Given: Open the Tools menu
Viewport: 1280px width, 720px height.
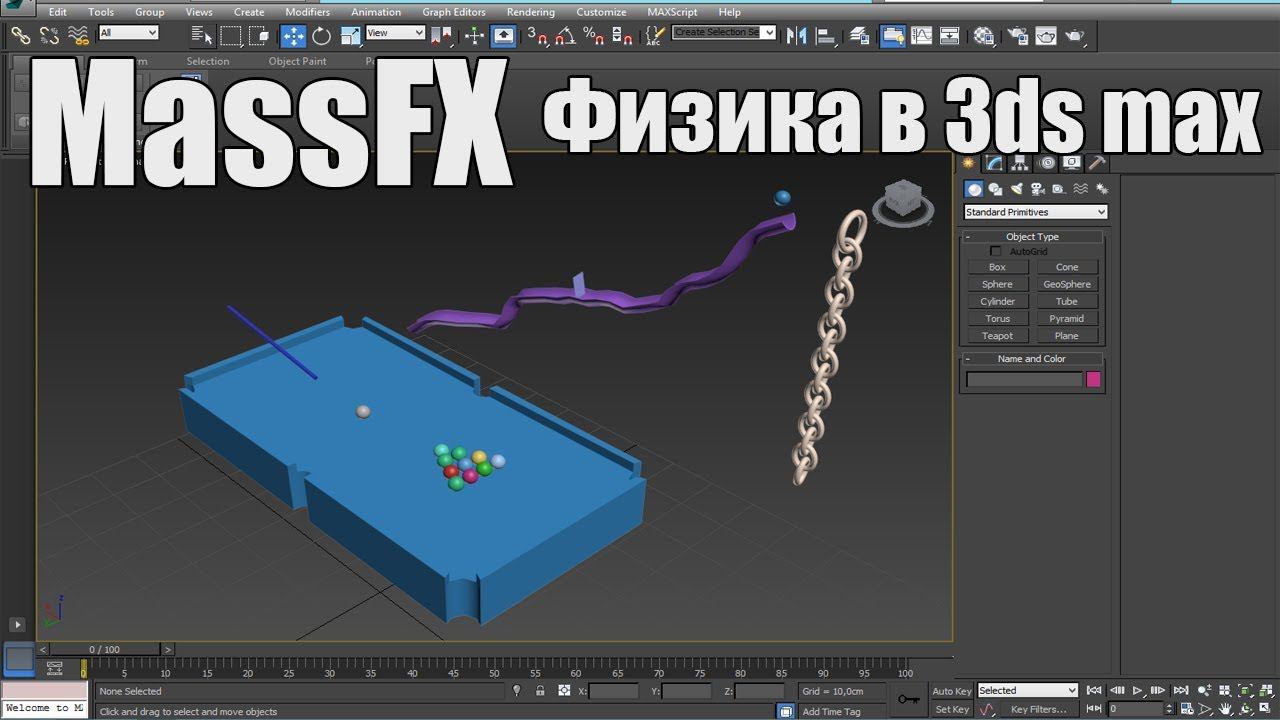Looking at the screenshot, I should (x=101, y=12).
